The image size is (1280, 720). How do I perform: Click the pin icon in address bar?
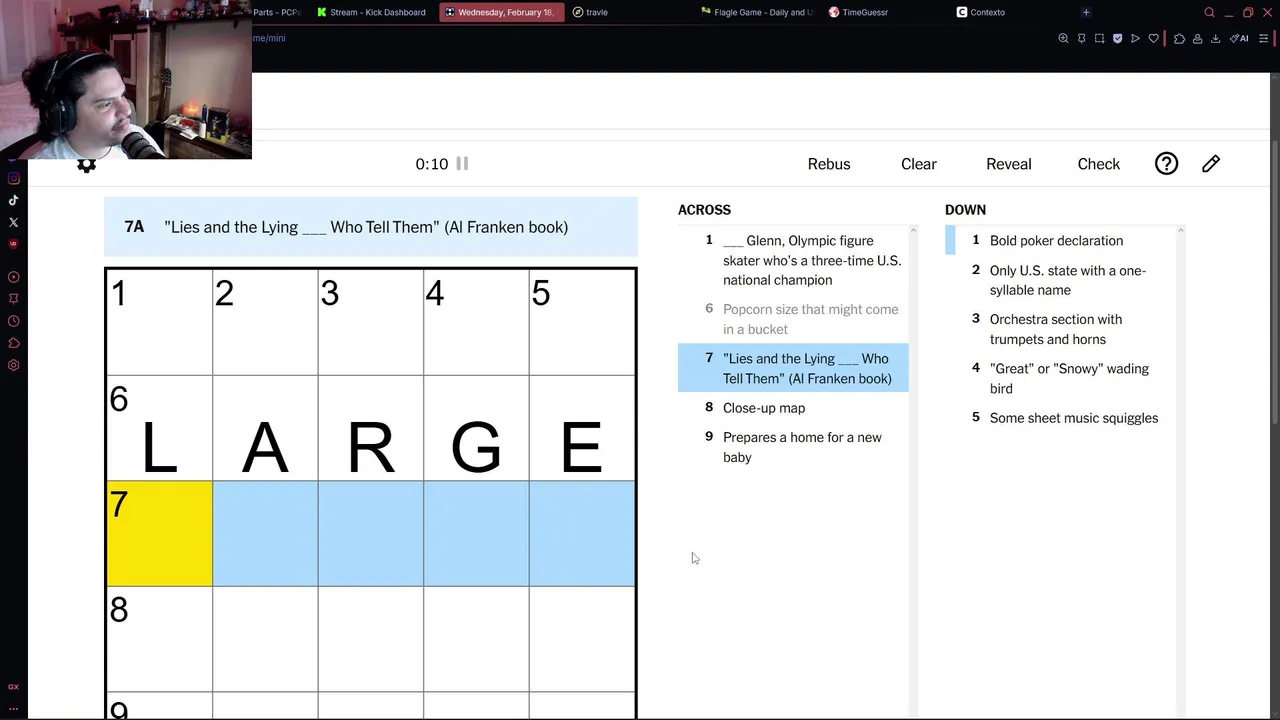click(x=1081, y=38)
